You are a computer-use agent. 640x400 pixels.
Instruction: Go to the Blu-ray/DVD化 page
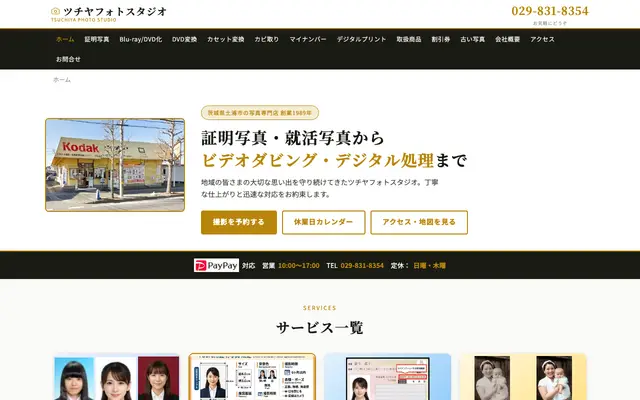[x=140, y=39]
